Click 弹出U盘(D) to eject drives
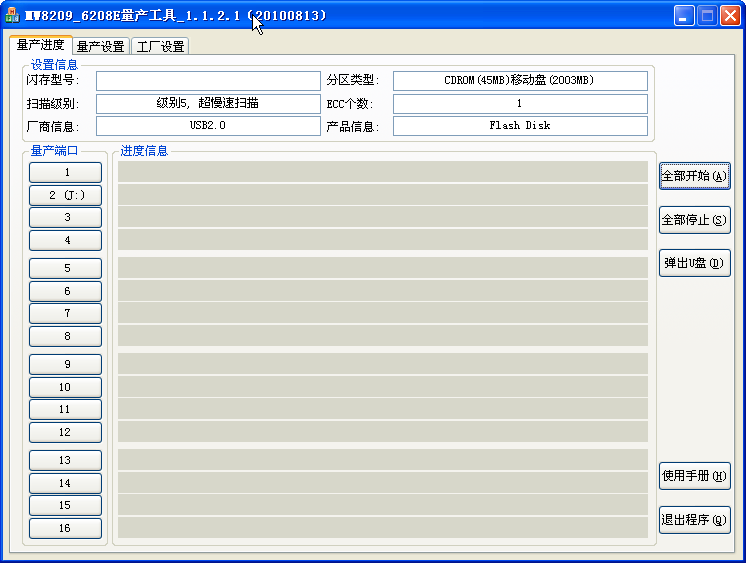Screen dimensions: 746x563 [695, 263]
